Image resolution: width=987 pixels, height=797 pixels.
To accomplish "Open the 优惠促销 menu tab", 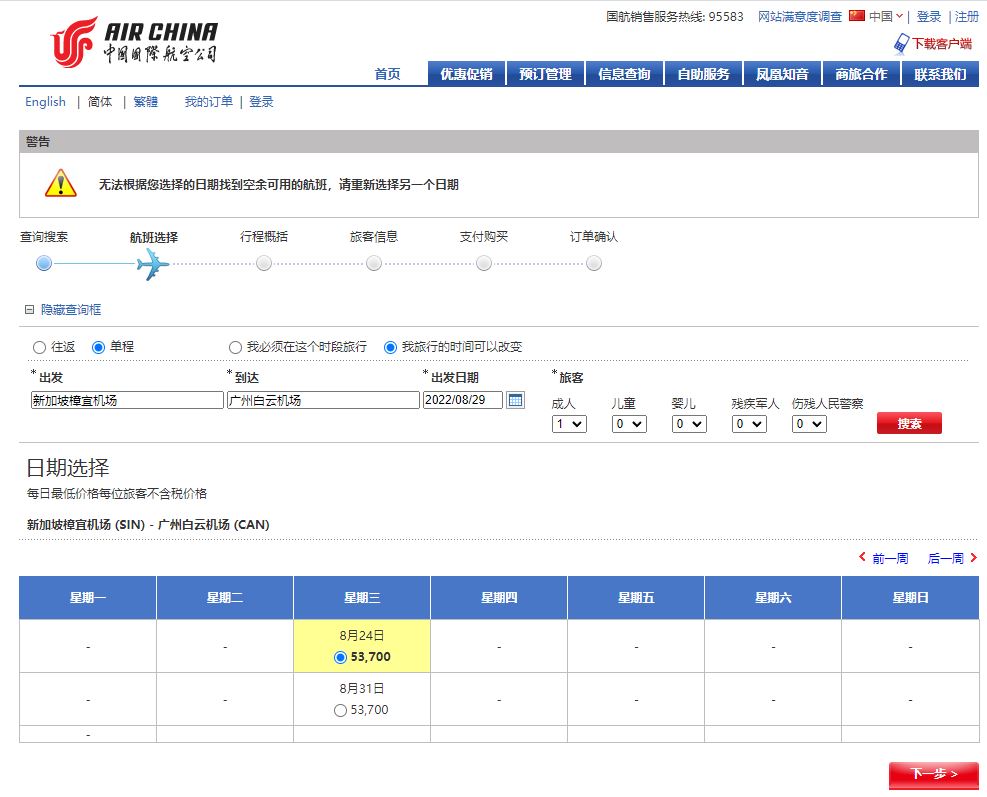I will click(466, 74).
